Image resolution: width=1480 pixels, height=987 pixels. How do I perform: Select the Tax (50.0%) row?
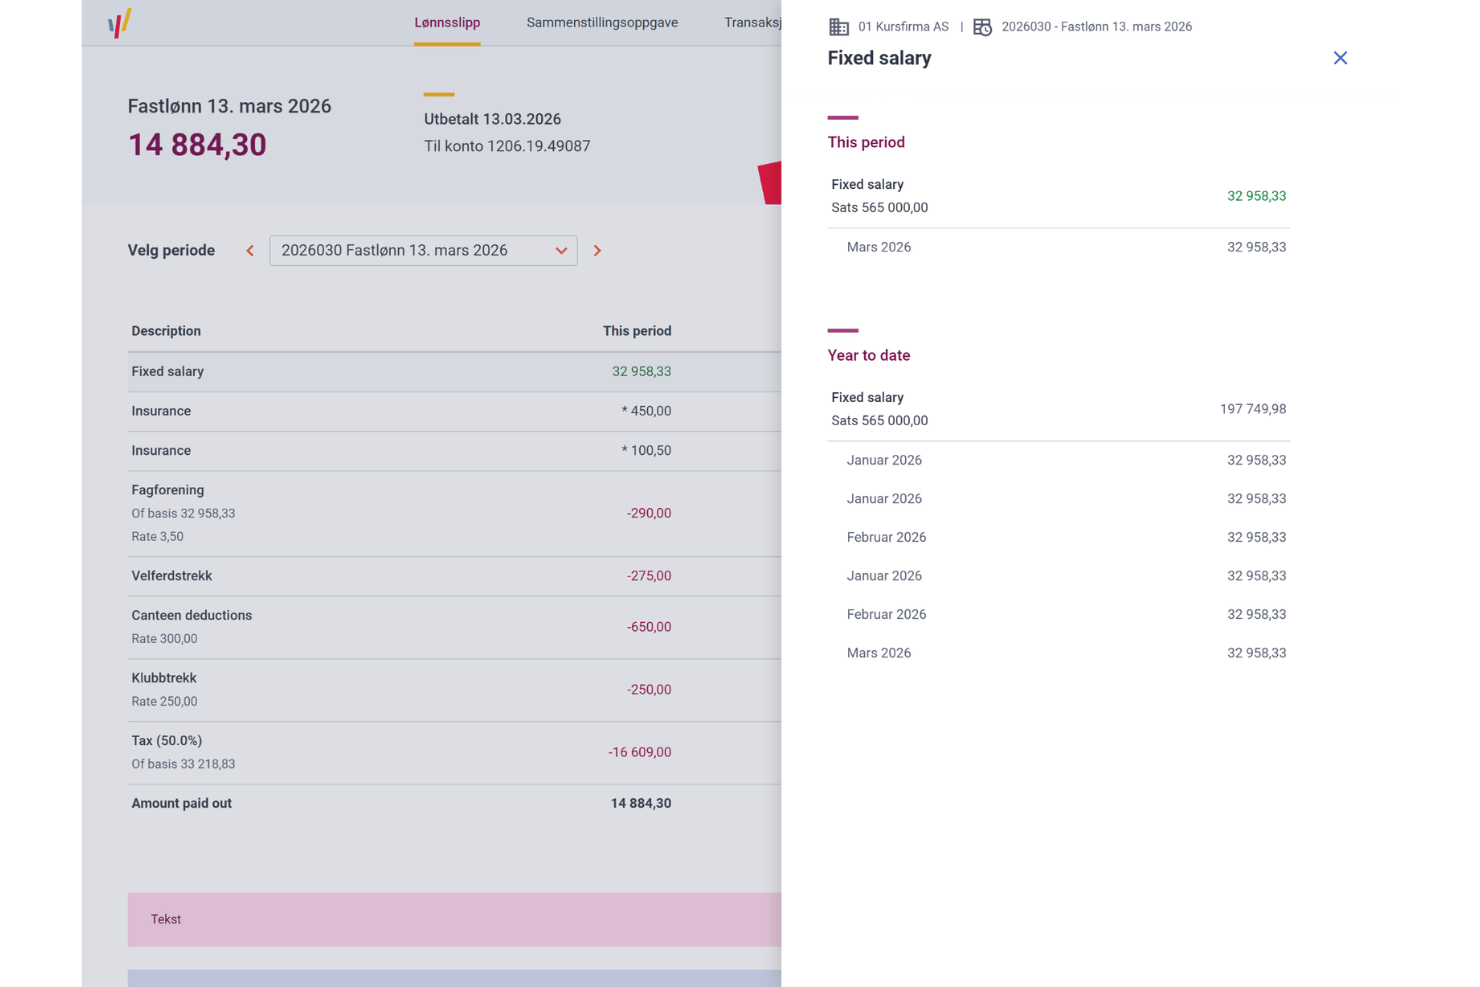click(x=454, y=752)
